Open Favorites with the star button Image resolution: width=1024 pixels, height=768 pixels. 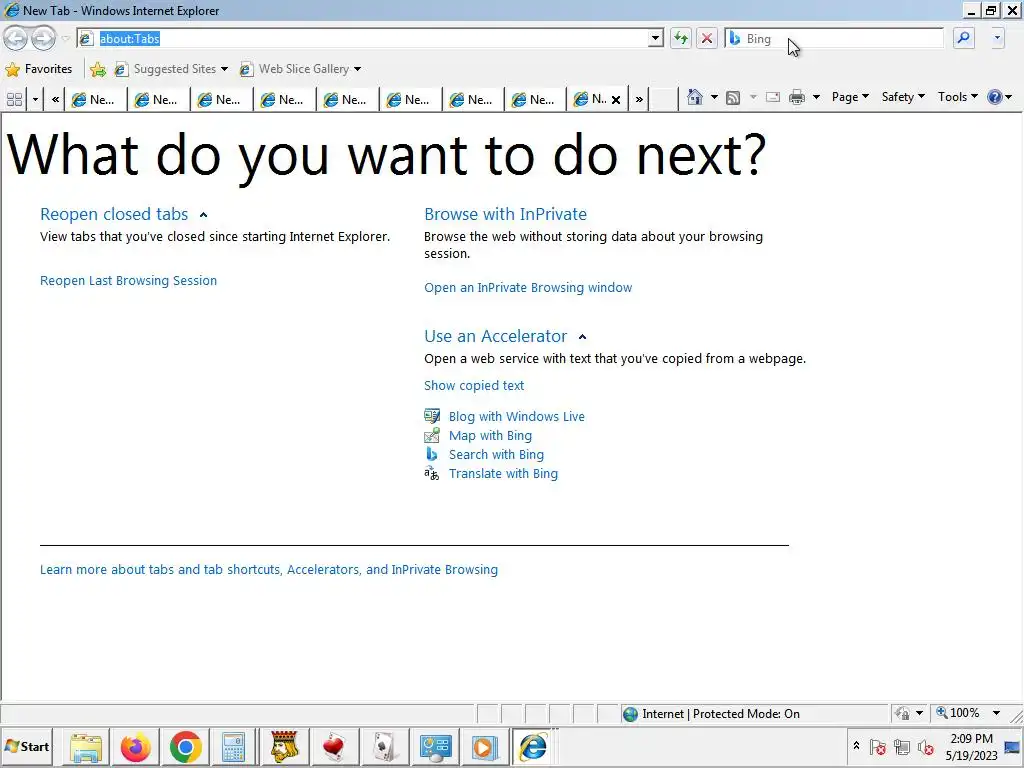point(39,69)
